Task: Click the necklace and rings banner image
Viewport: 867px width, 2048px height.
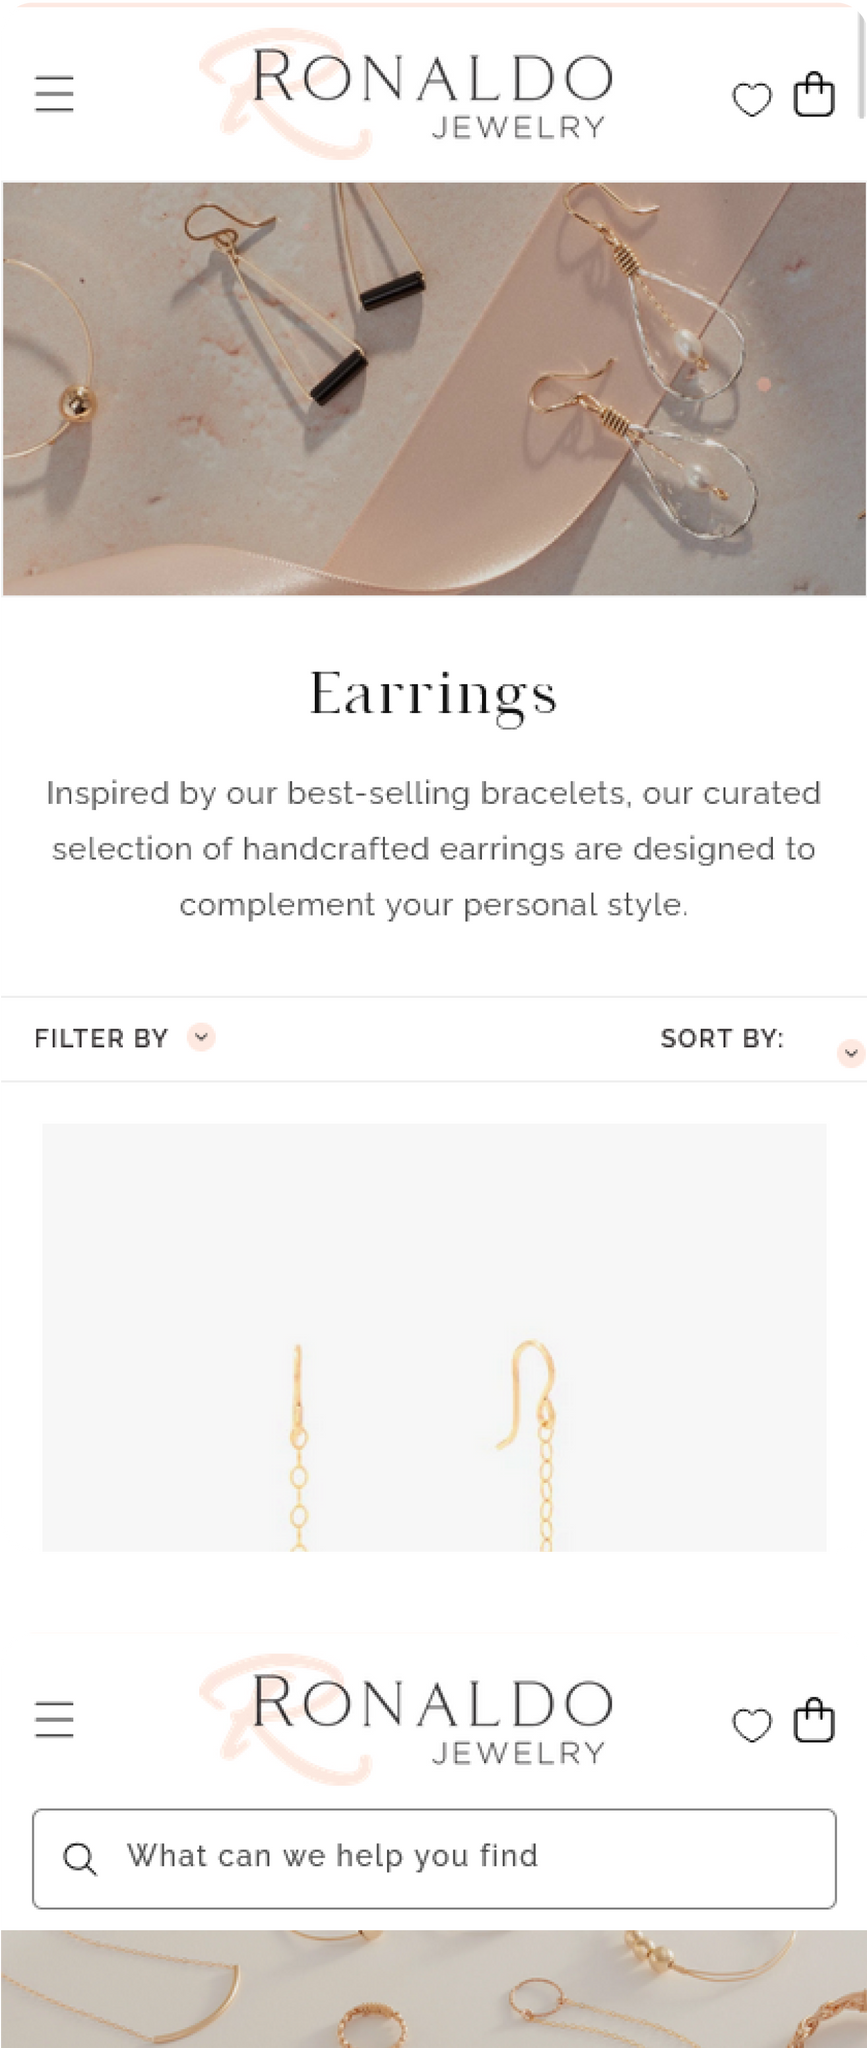Action: pos(434,1988)
